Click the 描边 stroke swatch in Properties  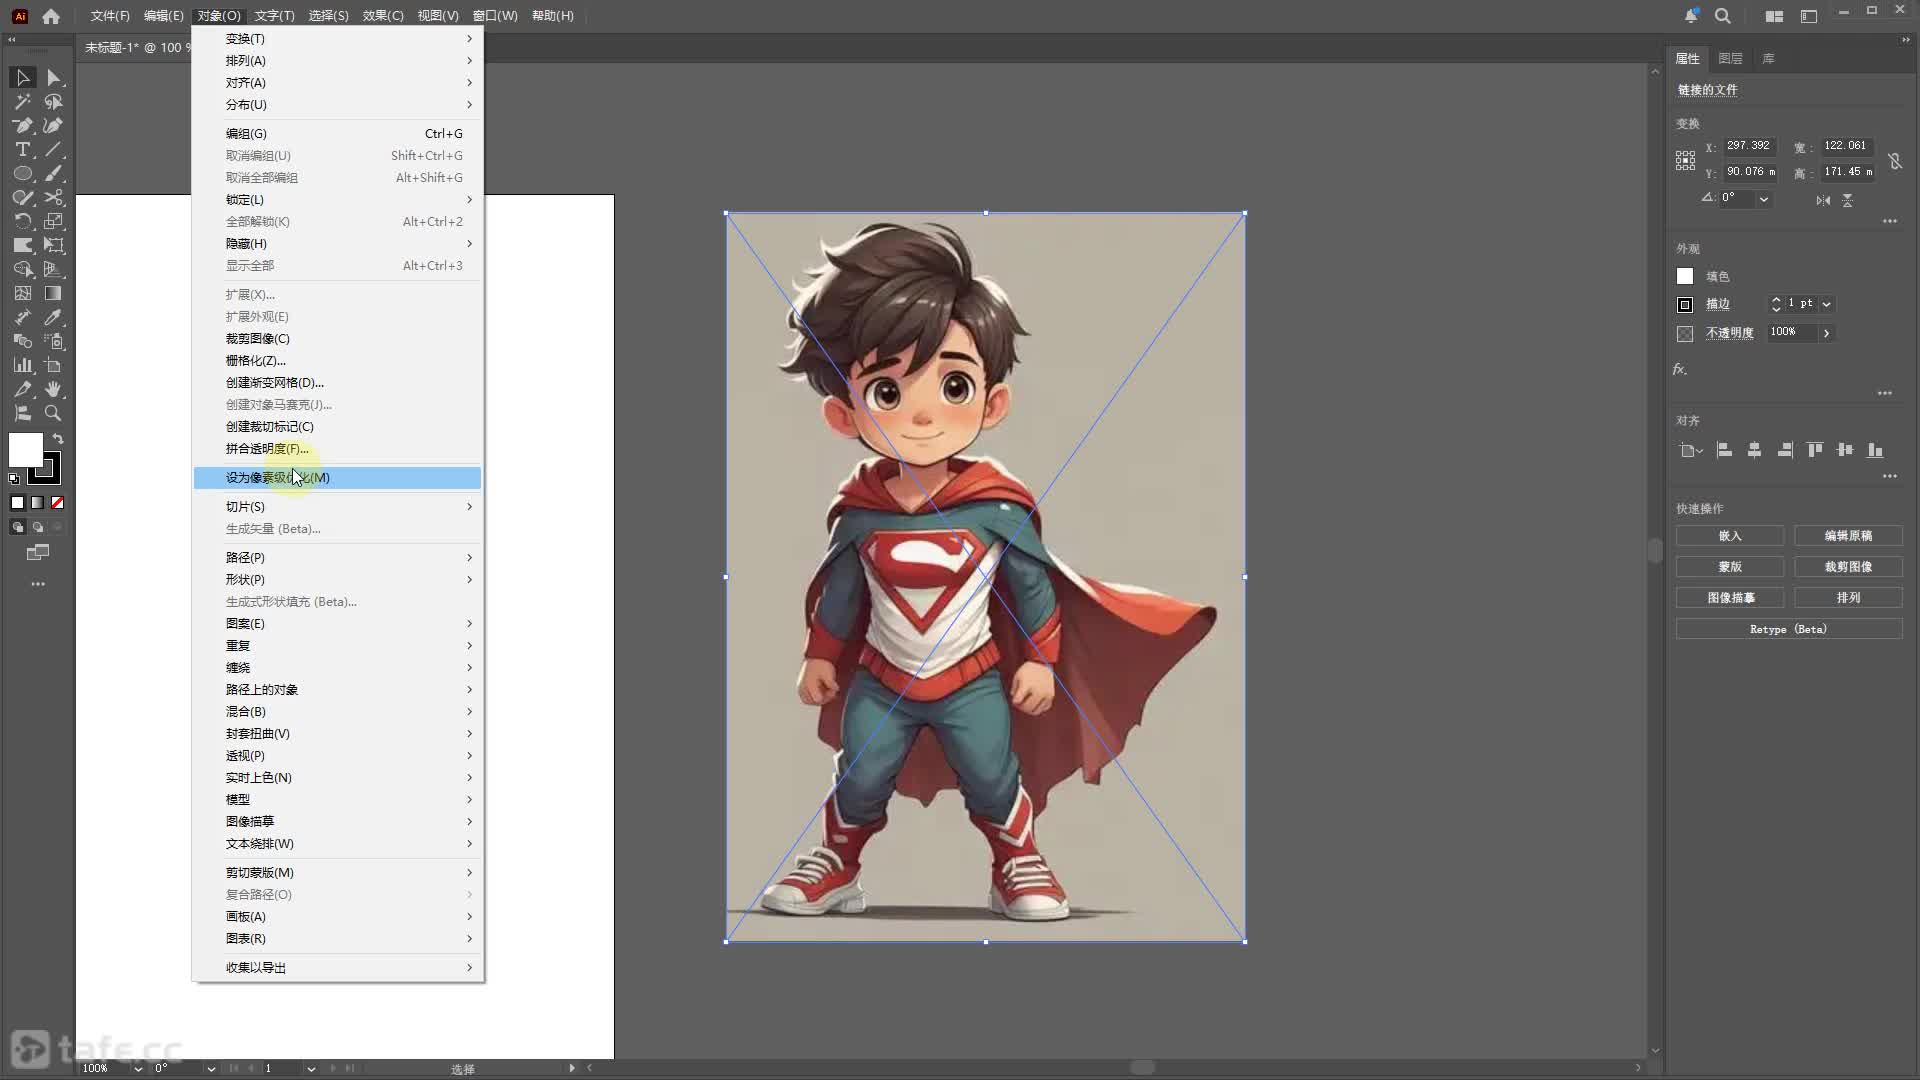pos(1685,305)
